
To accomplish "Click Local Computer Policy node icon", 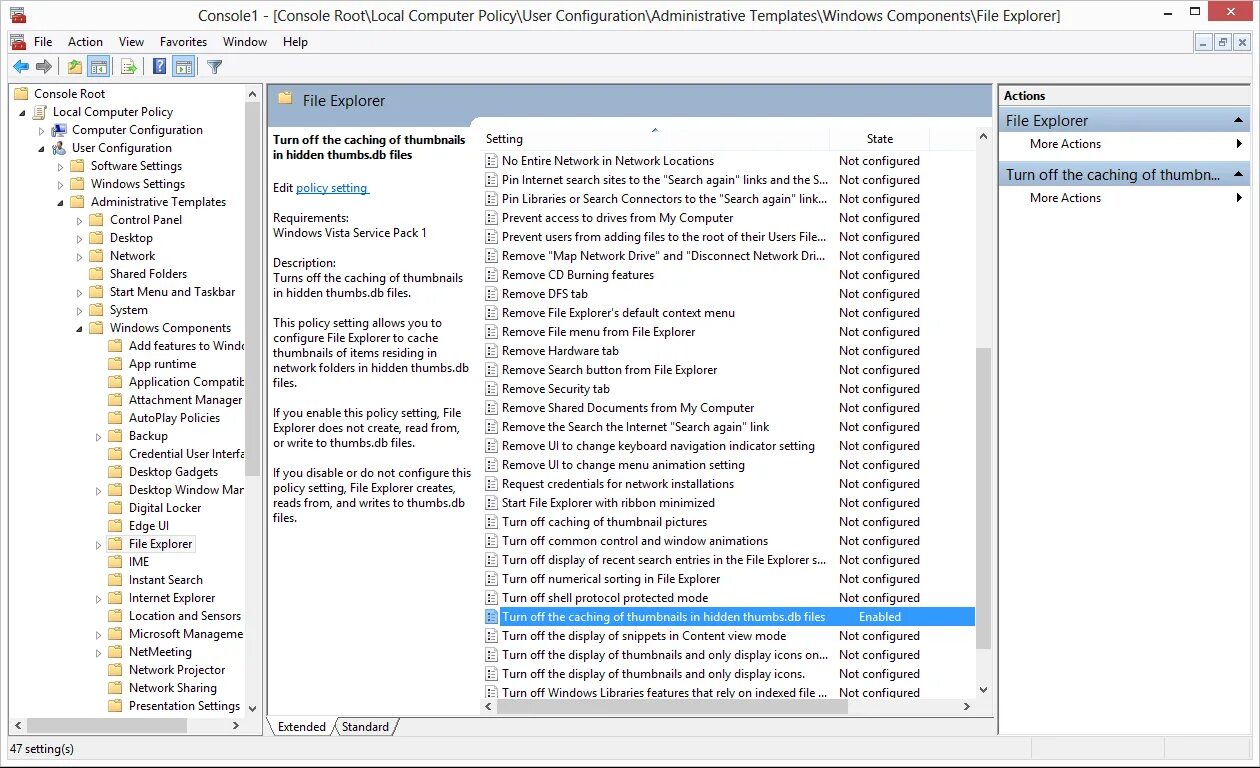I will point(41,112).
